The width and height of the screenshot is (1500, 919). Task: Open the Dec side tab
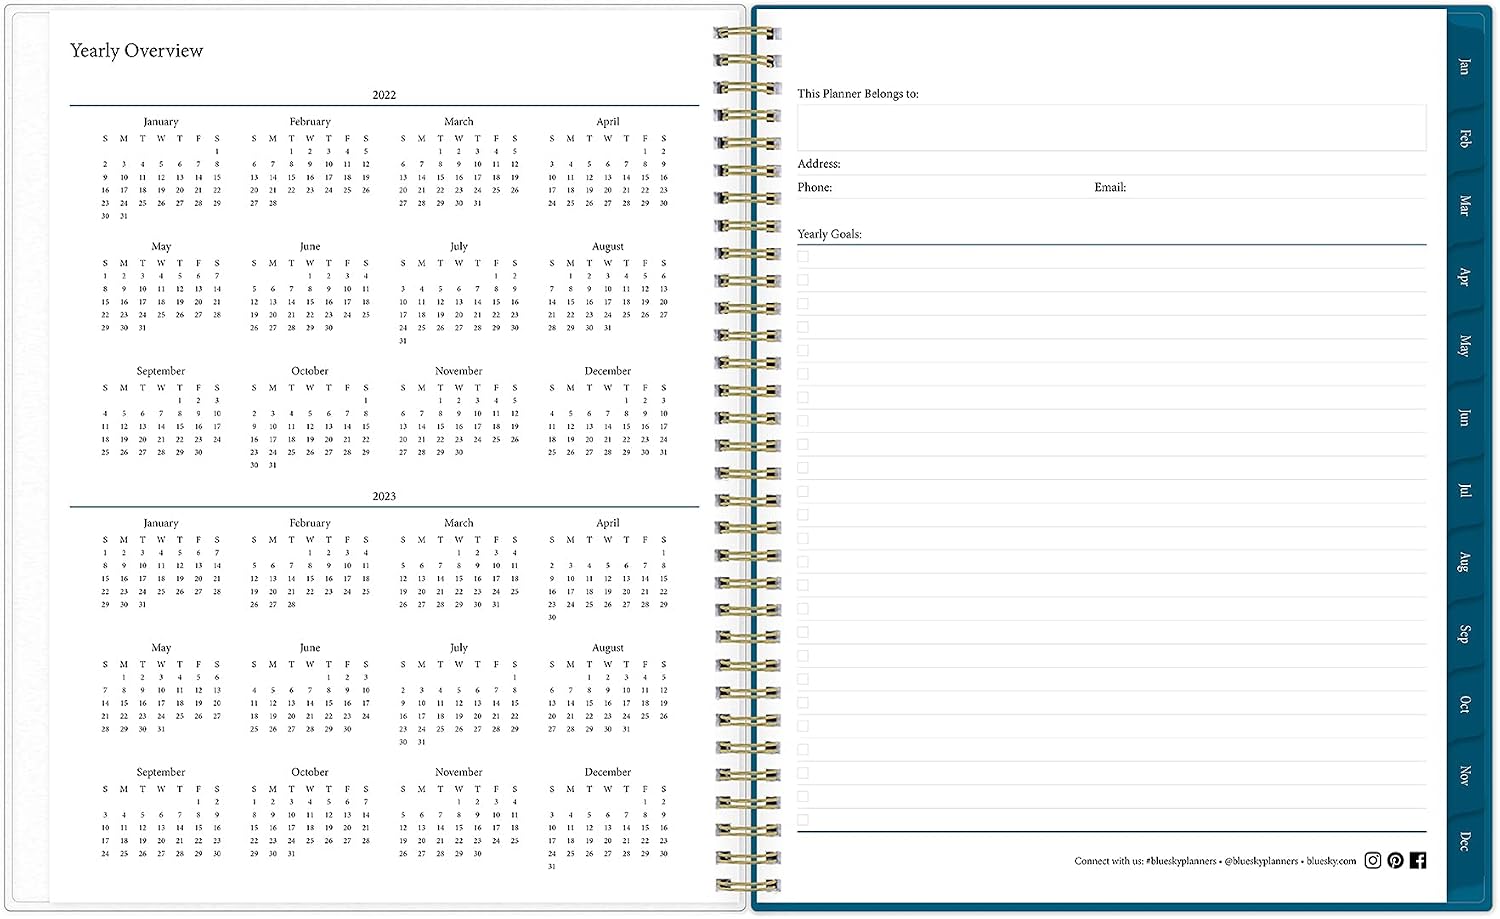pos(1464,841)
